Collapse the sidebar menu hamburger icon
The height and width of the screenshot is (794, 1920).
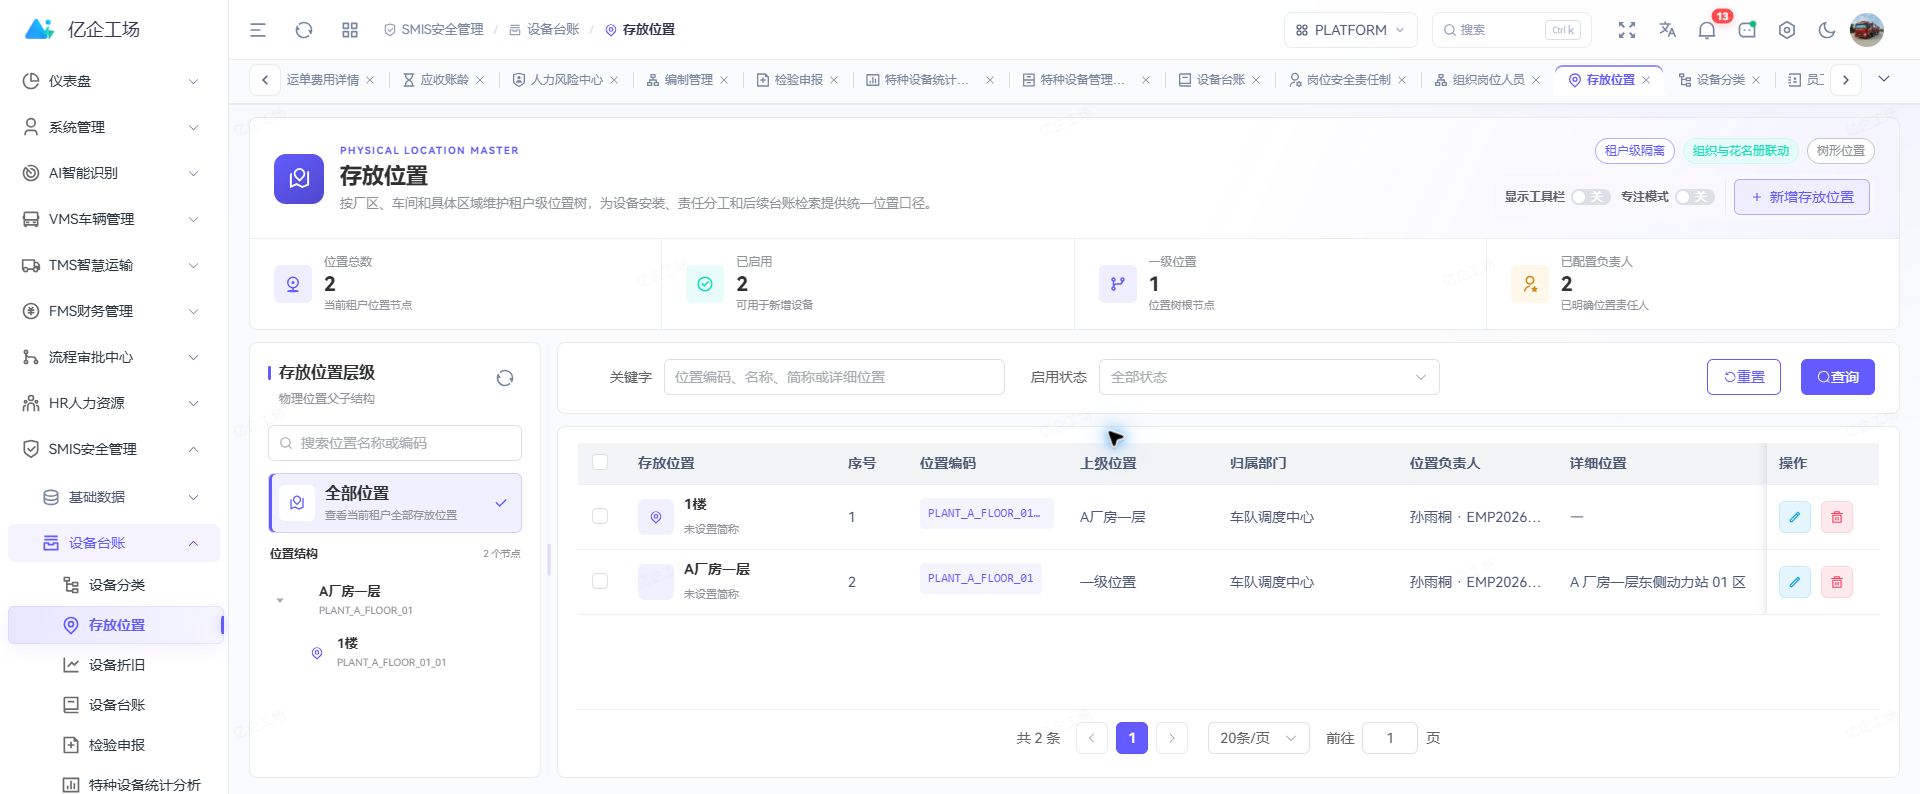(258, 30)
